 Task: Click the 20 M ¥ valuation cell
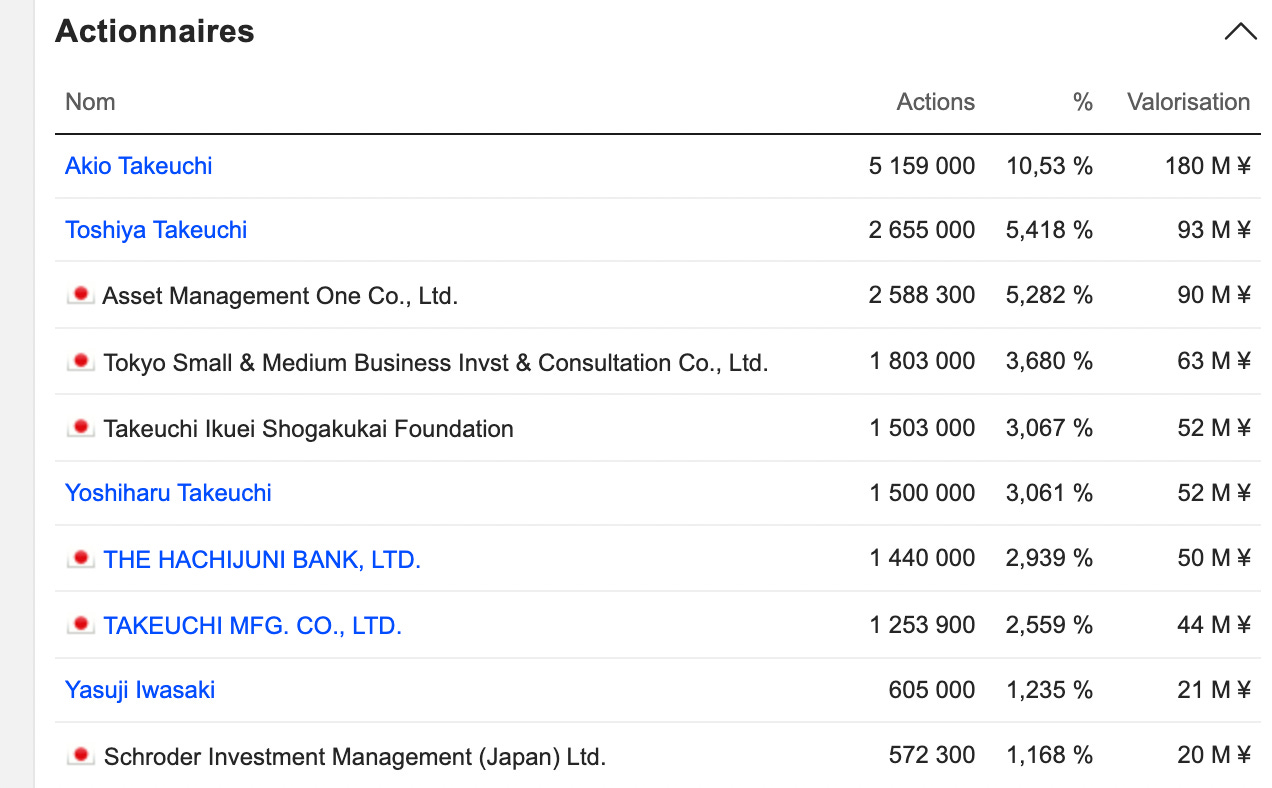pyautogui.click(x=1214, y=755)
